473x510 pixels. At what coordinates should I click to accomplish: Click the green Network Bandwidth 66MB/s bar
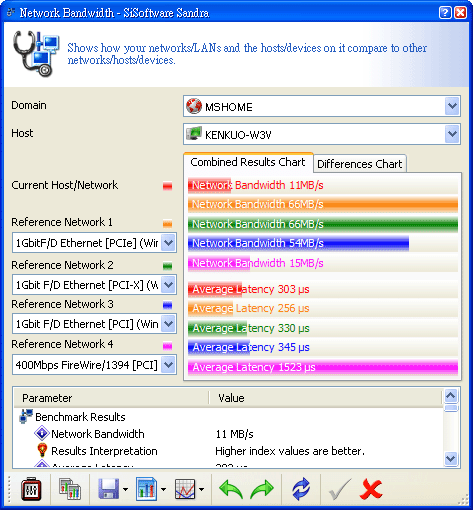pos(323,224)
